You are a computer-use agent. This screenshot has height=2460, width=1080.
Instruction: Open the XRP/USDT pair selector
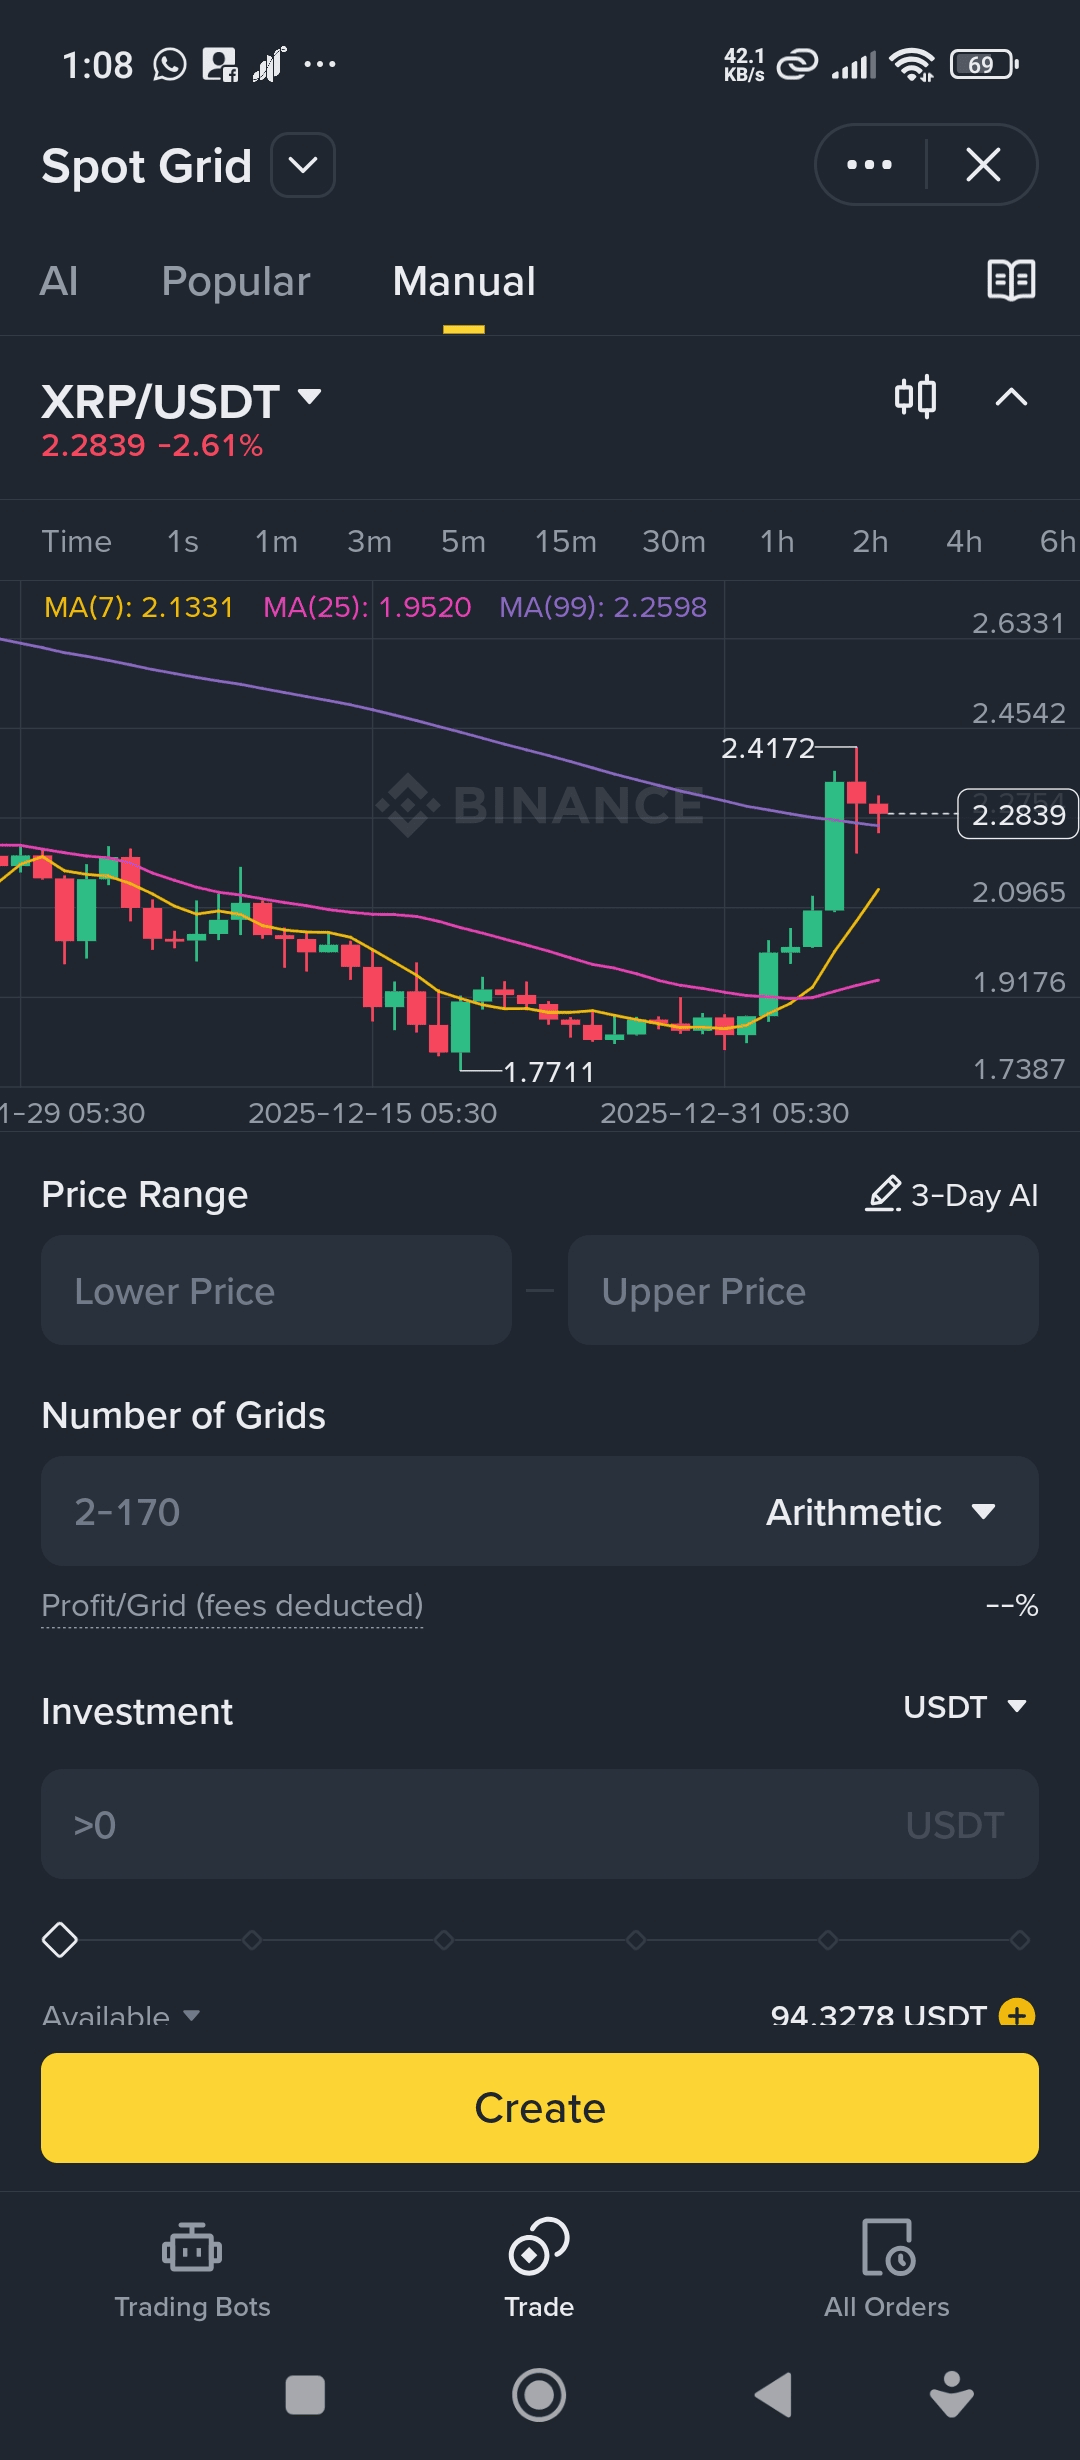(x=181, y=401)
